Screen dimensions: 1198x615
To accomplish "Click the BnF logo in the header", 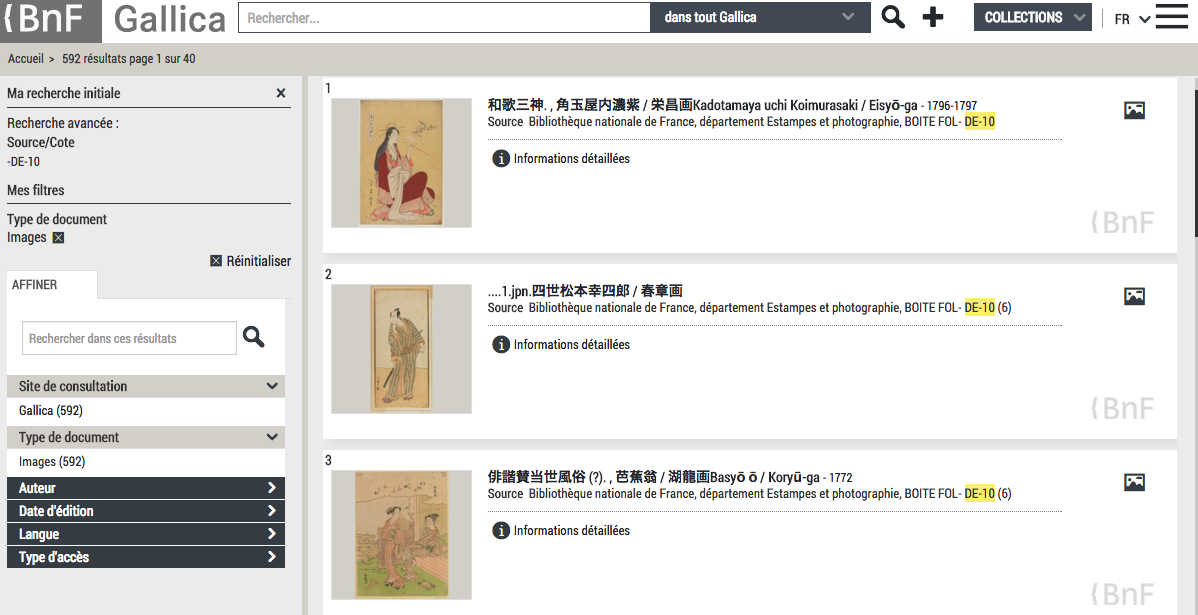I will (50, 19).
